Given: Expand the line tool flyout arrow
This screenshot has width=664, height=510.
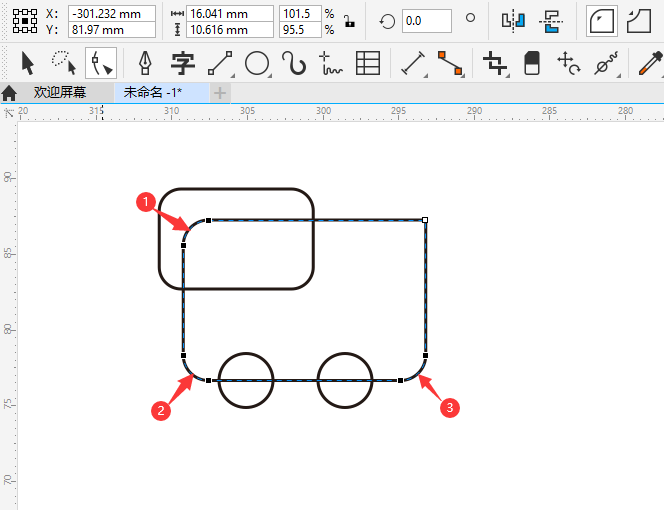Looking at the screenshot, I should coord(233,76).
